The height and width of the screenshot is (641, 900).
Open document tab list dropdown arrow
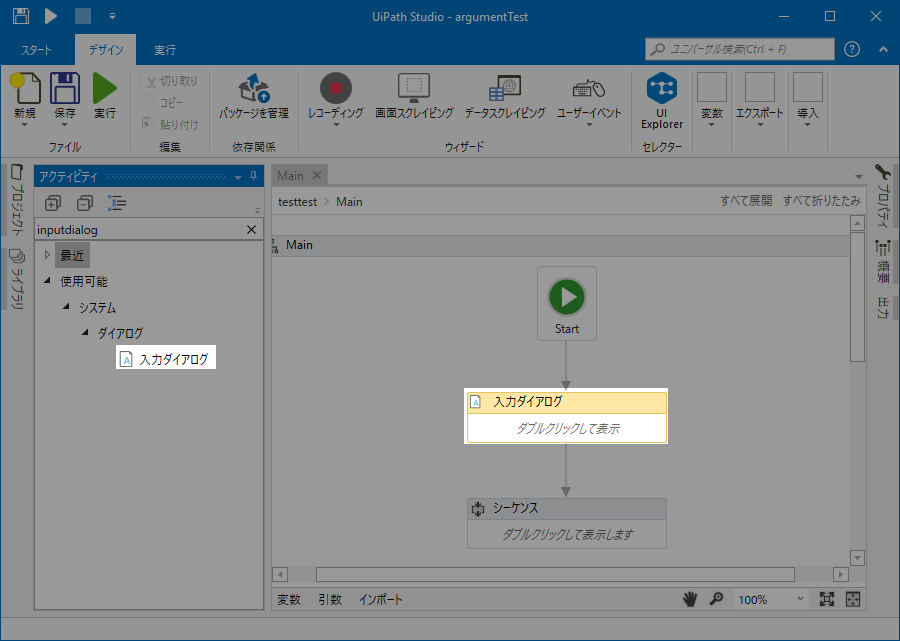pyautogui.click(x=859, y=176)
